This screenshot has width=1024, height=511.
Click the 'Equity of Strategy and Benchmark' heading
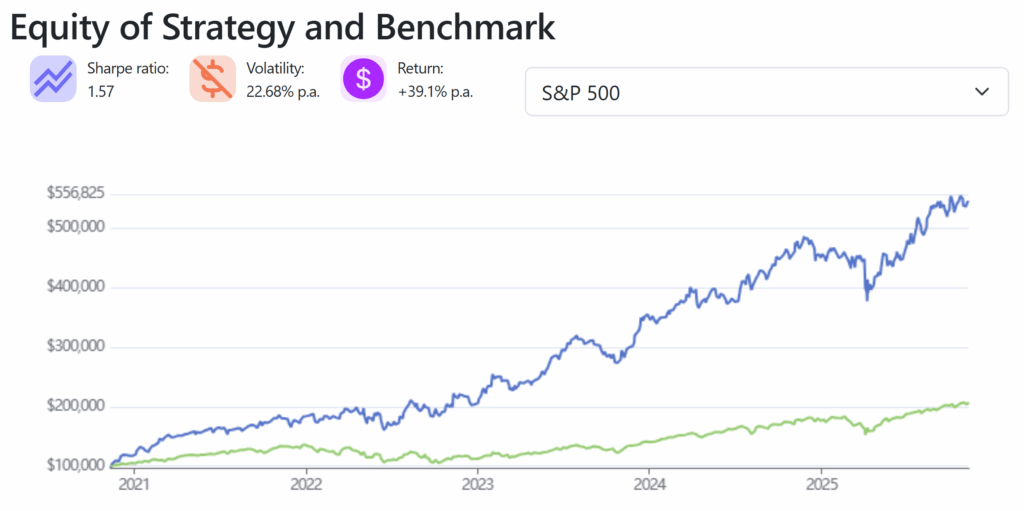point(282,28)
